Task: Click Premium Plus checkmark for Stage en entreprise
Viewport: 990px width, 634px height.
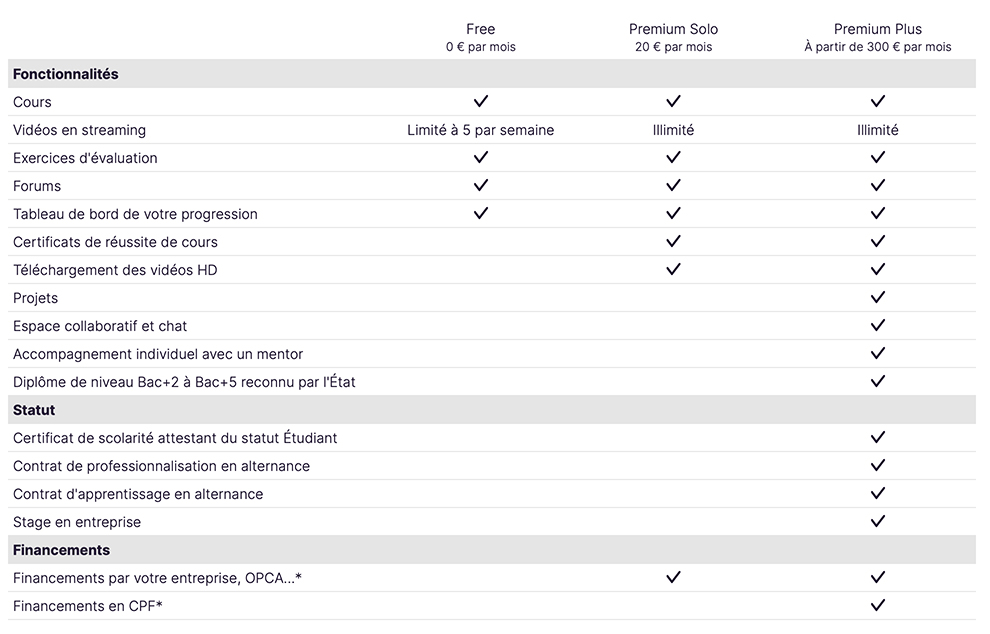Action: point(878,521)
